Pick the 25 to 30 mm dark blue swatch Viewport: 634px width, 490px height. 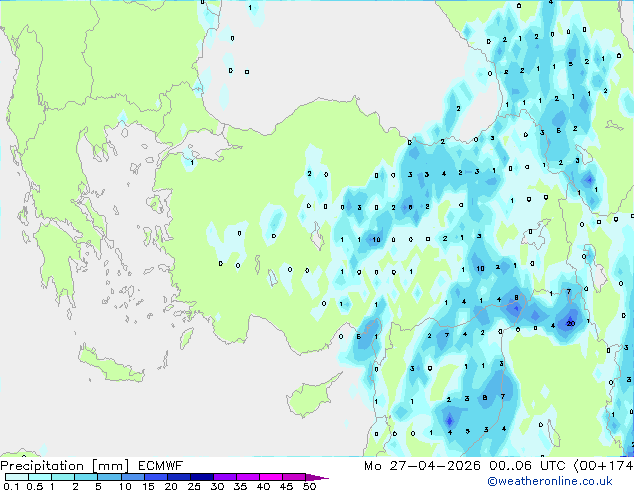tap(202, 477)
